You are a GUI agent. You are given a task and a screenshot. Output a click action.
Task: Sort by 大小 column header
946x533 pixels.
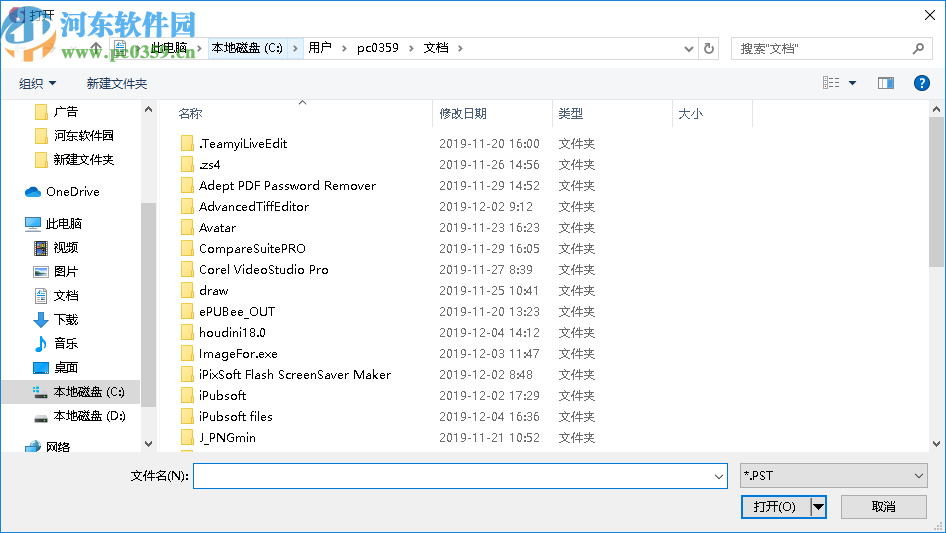690,113
